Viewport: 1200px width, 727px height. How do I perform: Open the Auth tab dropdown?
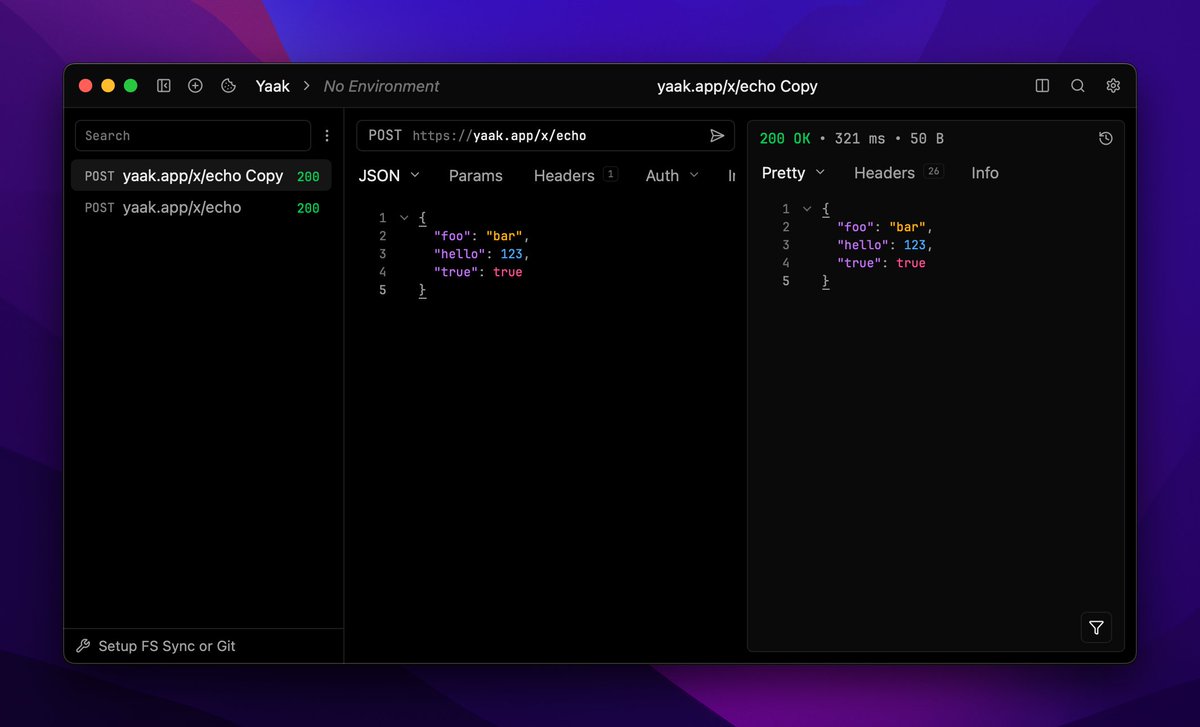[x=672, y=175]
